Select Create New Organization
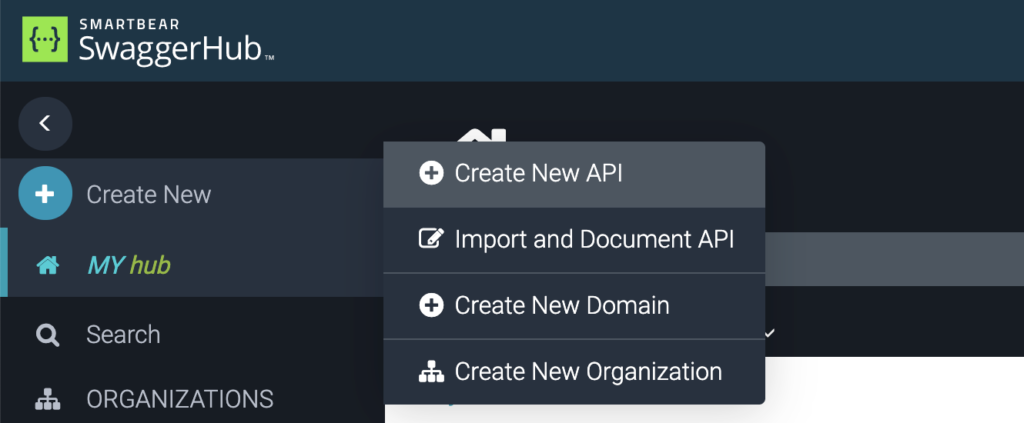The image size is (1024, 423). [x=574, y=372]
